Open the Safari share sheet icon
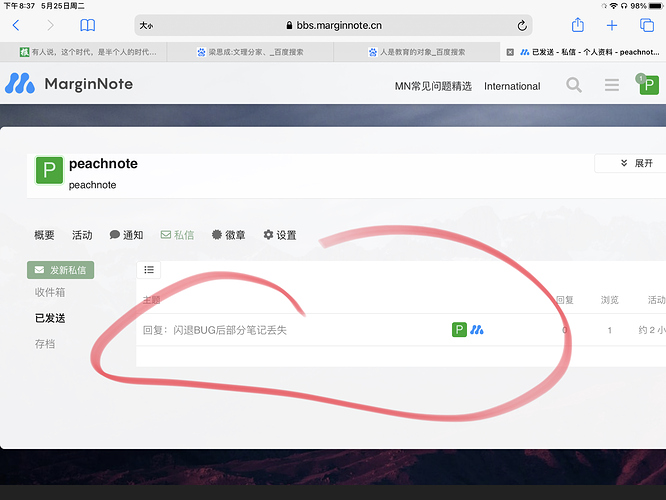The width and height of the screenshot is (666, 500). point(578,25)
